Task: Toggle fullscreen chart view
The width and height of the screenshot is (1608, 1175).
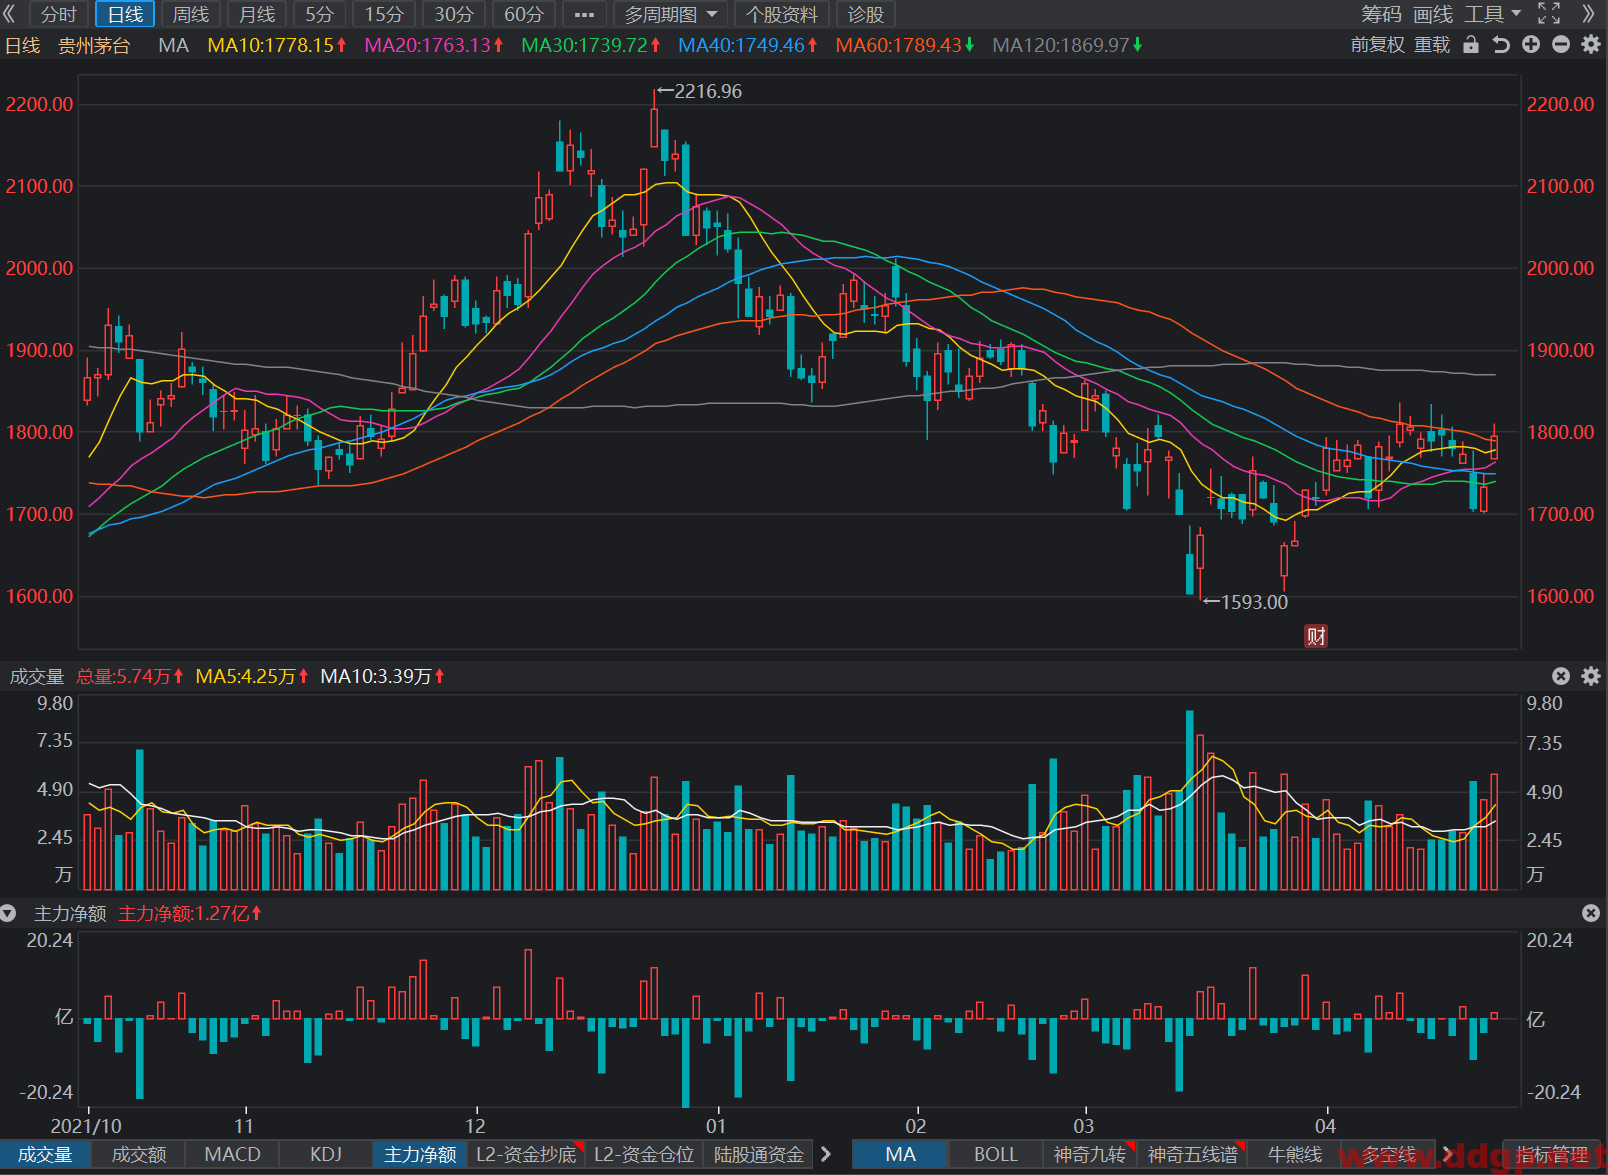Action: [x=1549, y=14]
